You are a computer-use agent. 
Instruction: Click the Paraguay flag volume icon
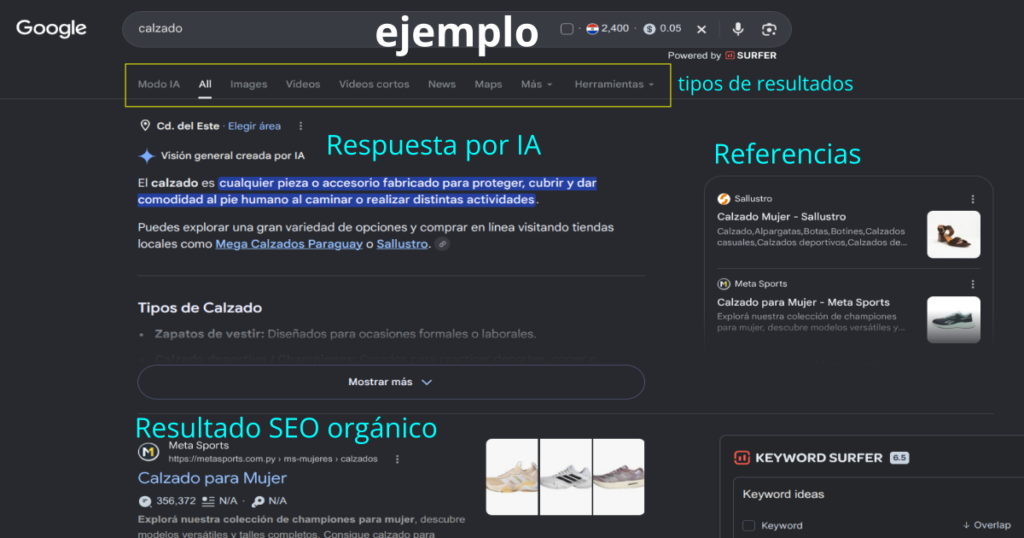pos(592,29)
